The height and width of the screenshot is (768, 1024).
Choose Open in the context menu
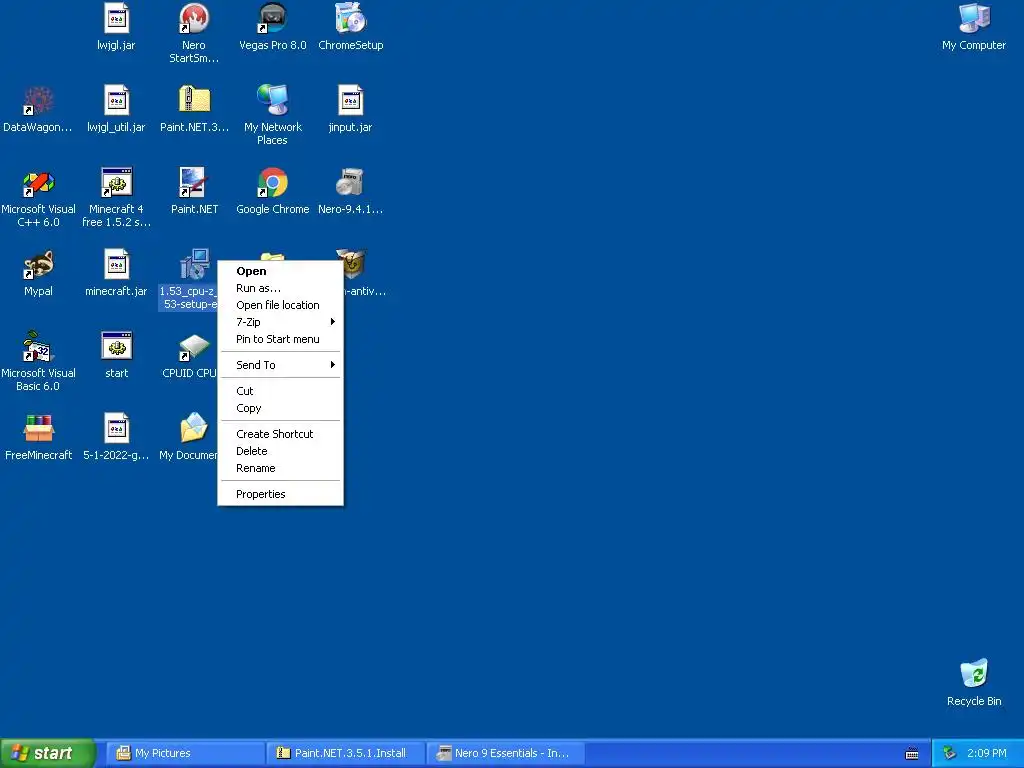point(280,271)
